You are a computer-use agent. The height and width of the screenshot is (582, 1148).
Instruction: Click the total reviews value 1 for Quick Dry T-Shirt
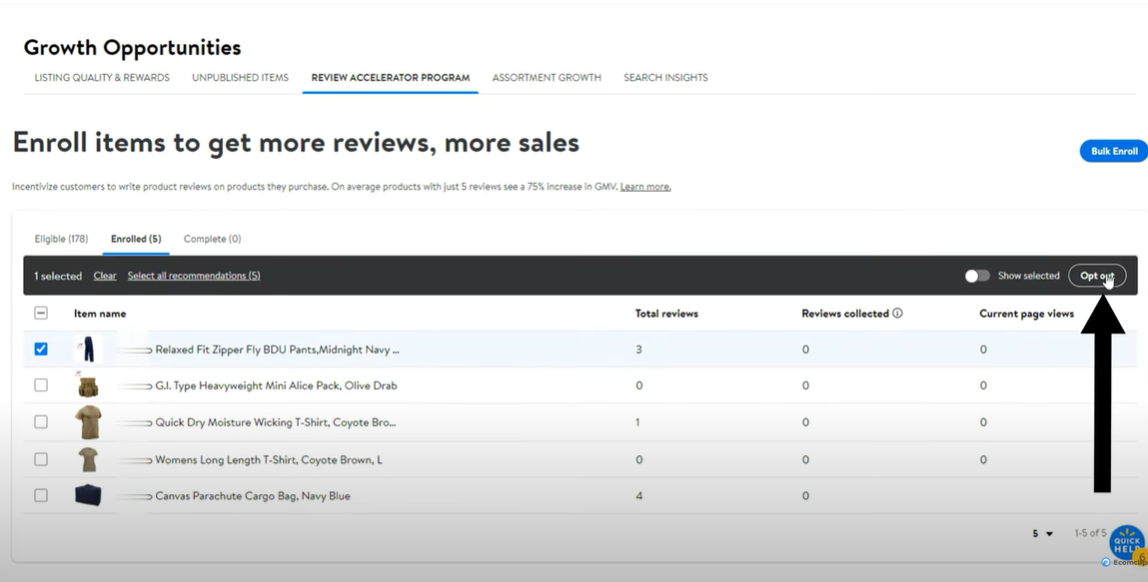tap(637, 422)
